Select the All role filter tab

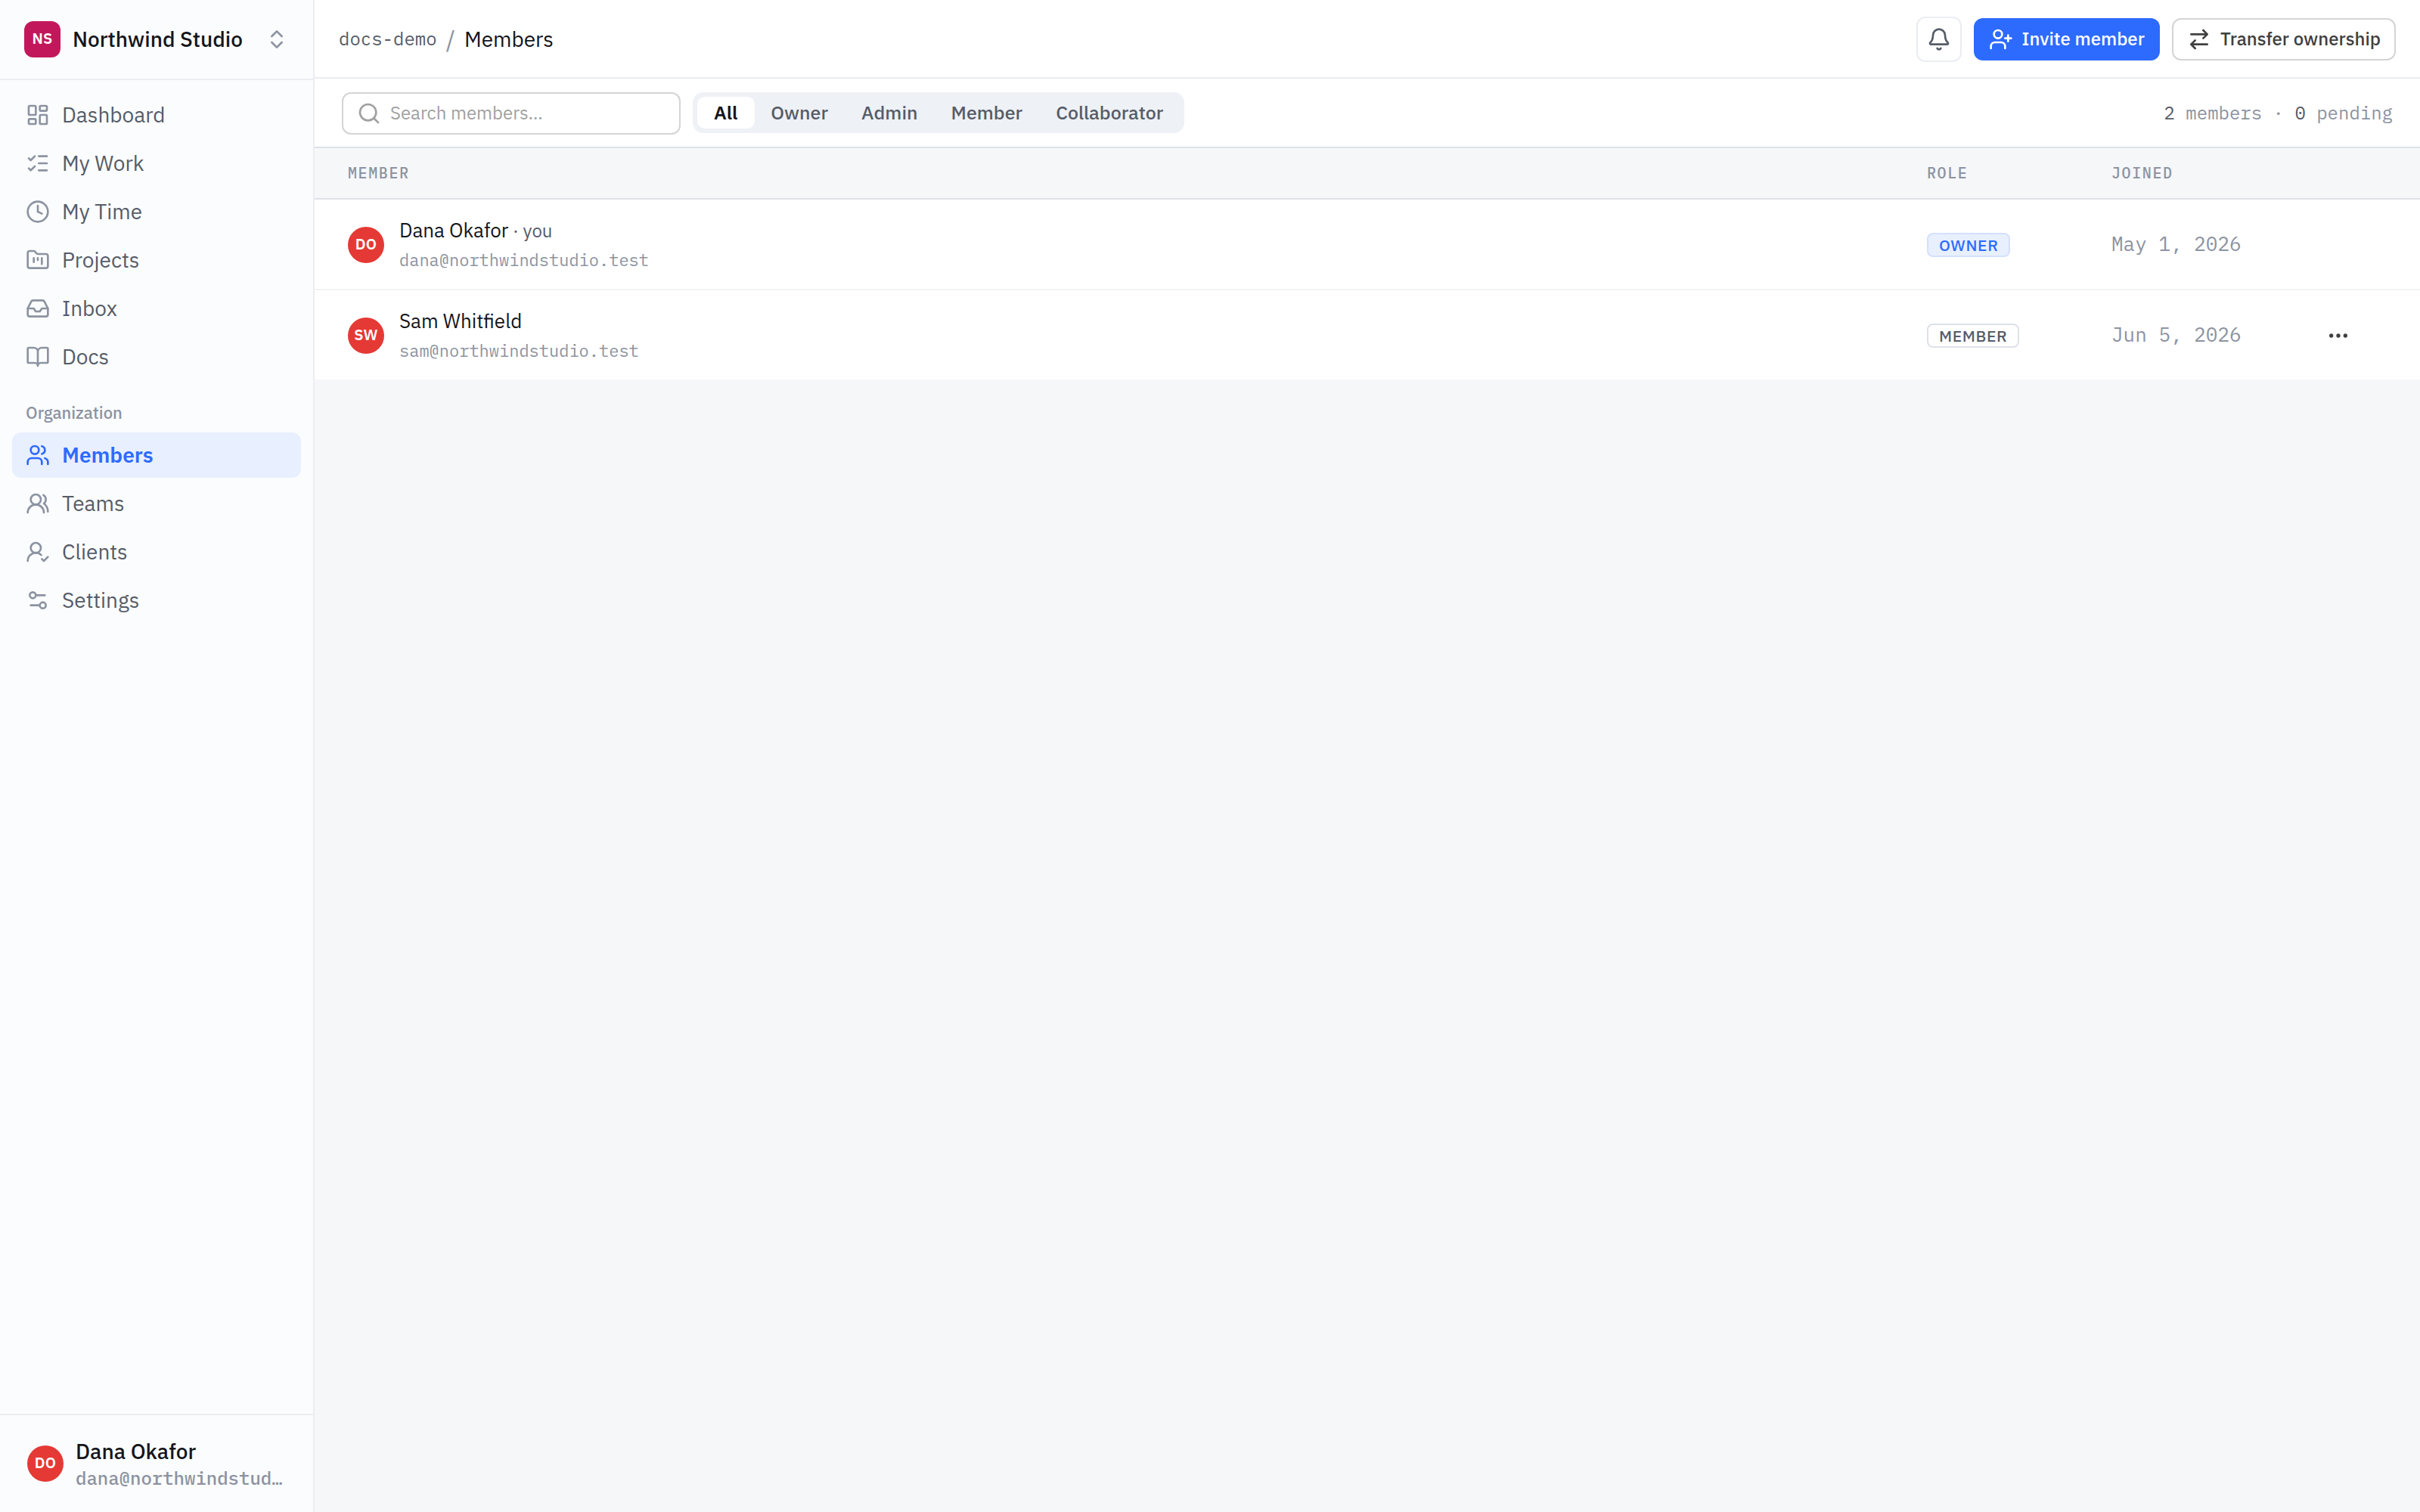(726, 113)
